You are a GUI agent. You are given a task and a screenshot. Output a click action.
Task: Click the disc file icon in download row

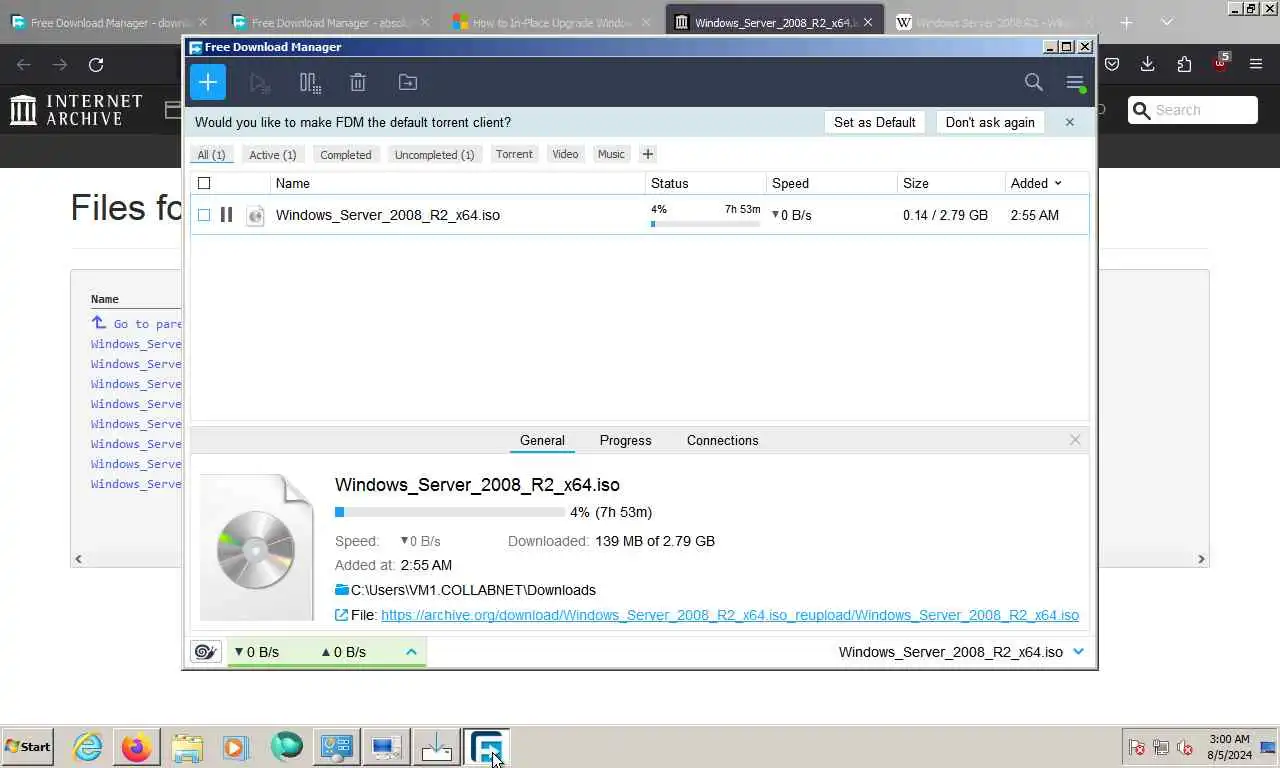[255, 215]
